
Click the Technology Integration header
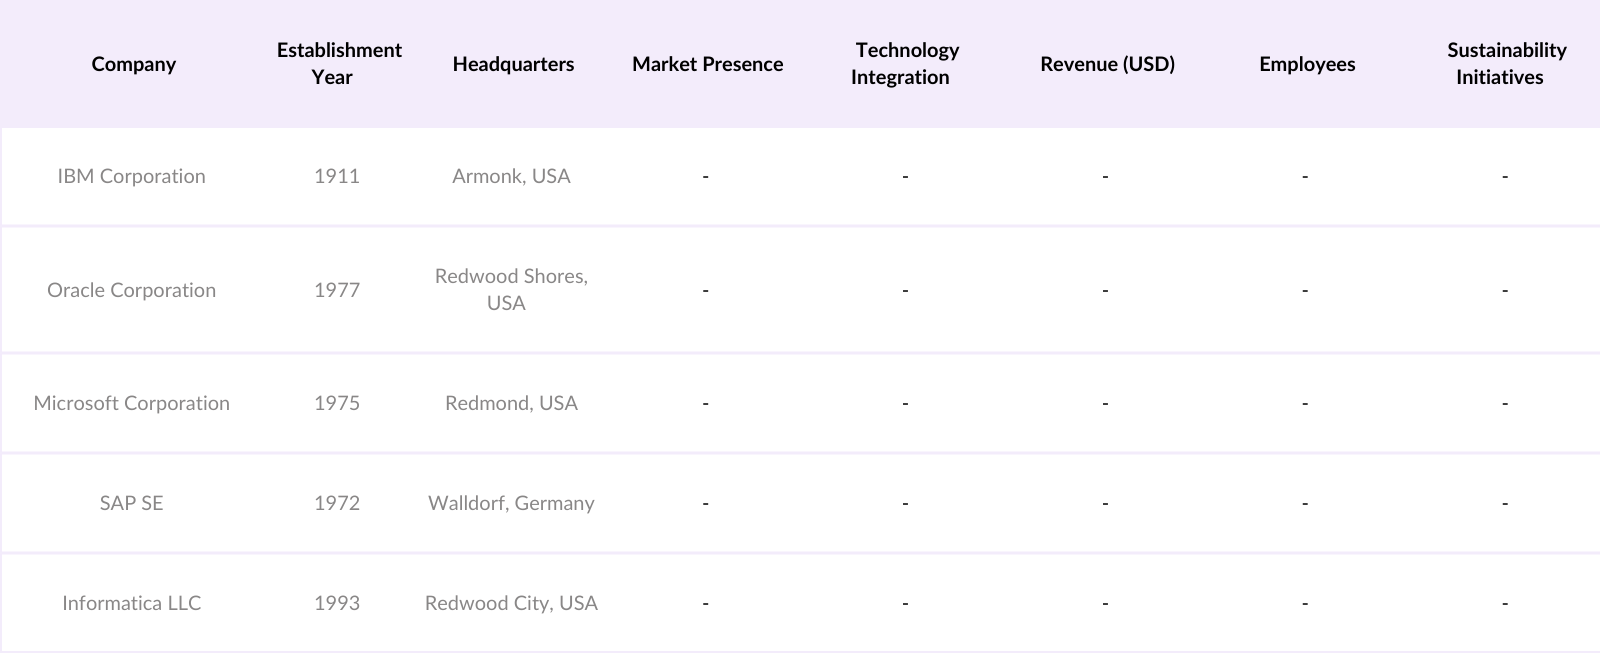tap(904, 64)
